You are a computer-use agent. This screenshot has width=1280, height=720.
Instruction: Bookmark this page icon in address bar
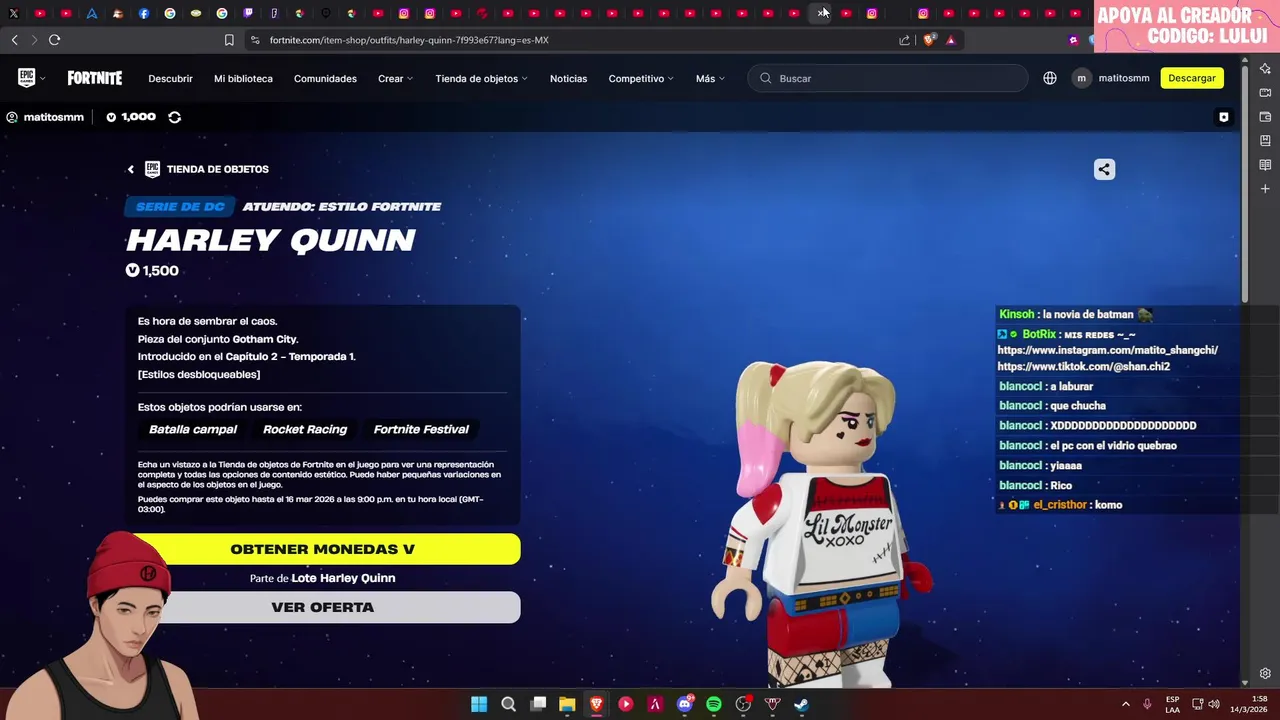(229, 40)
